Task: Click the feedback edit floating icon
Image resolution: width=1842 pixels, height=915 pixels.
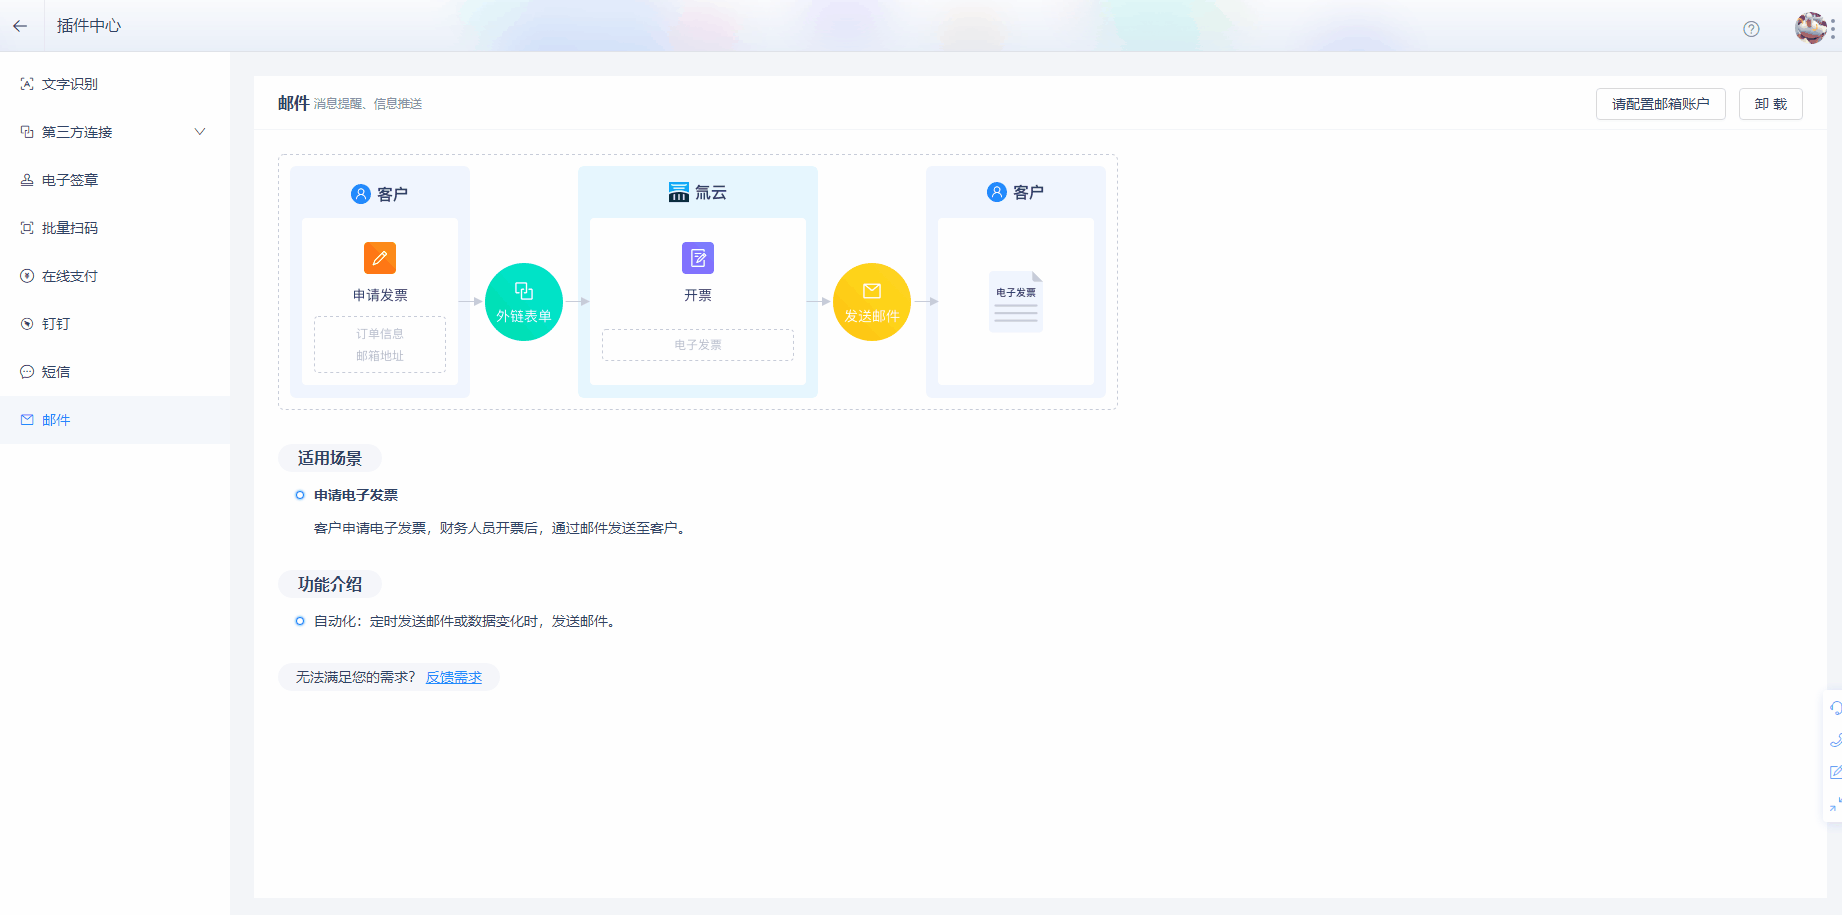Action: coord(1835,772)
